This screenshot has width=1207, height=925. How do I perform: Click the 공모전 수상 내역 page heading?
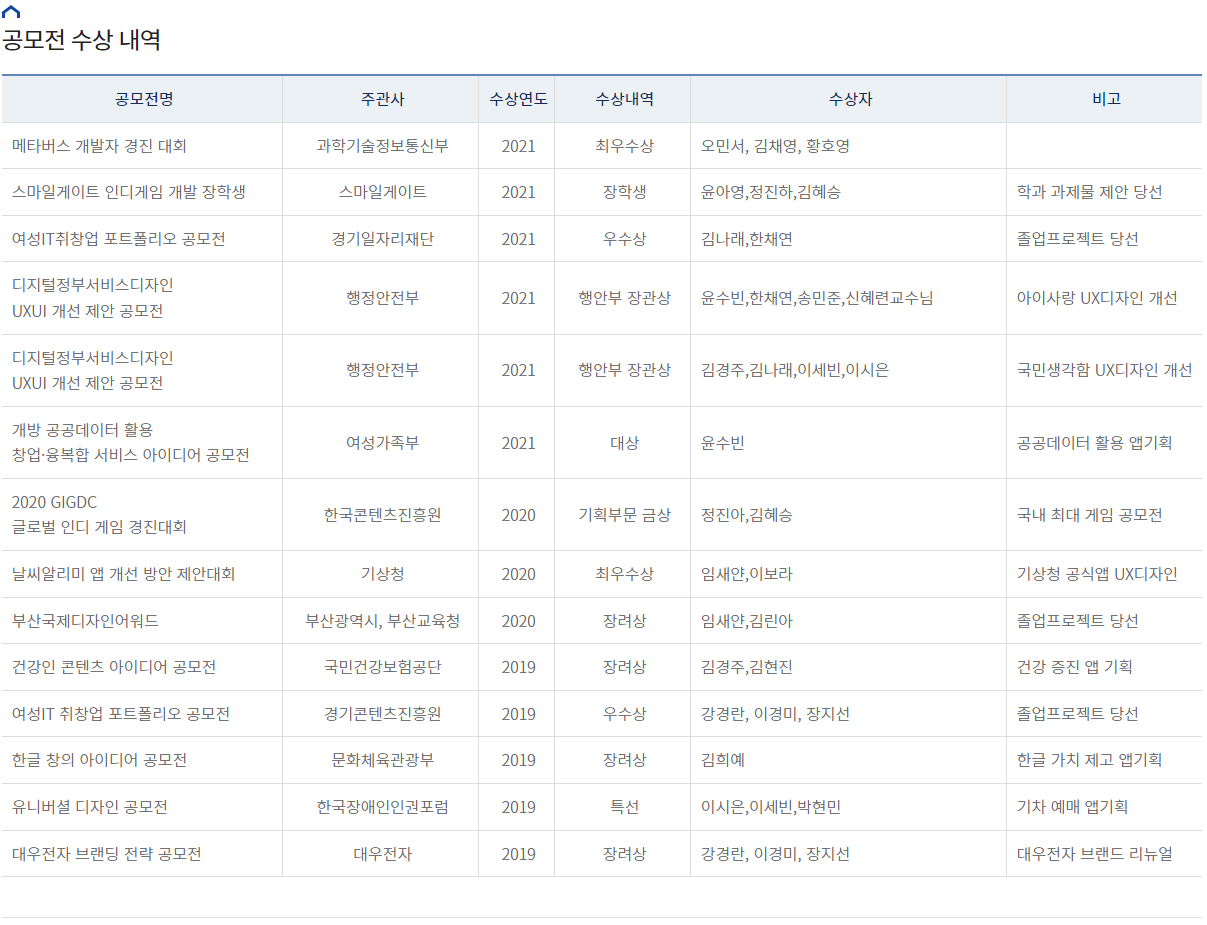click(x=81, y=41)
